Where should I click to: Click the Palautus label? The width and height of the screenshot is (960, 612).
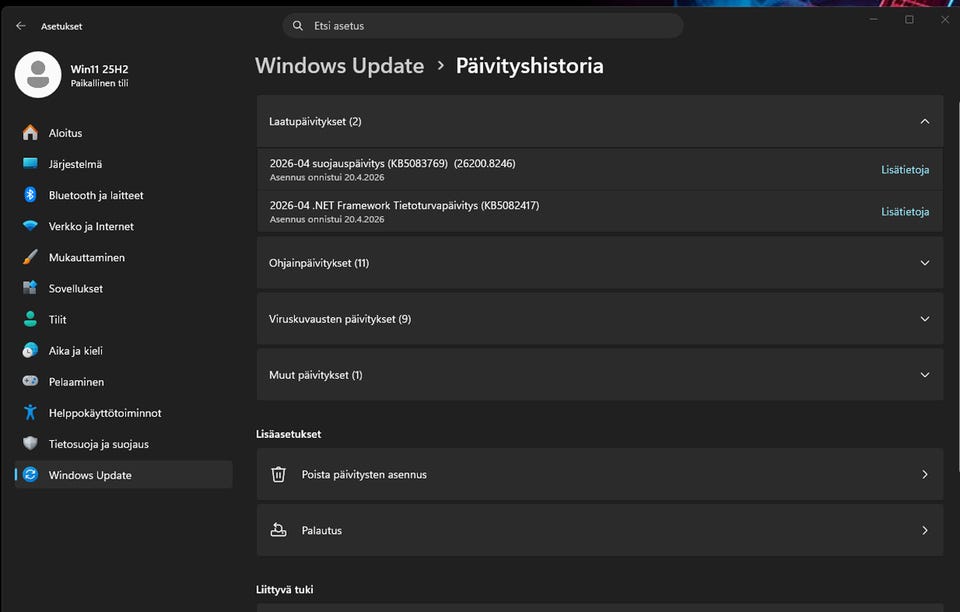tap(321, 531)
